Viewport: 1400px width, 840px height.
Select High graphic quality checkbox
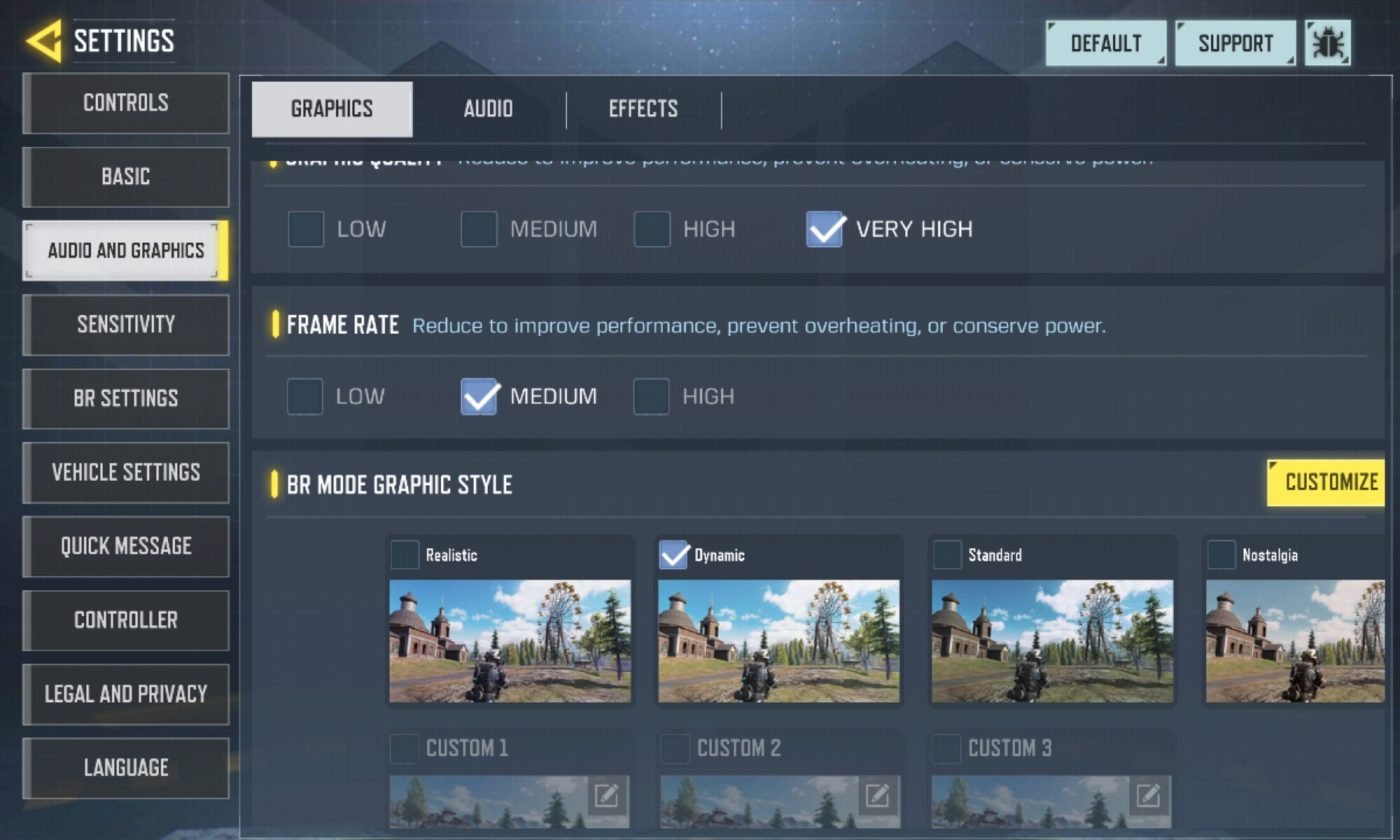pos(652,229)
